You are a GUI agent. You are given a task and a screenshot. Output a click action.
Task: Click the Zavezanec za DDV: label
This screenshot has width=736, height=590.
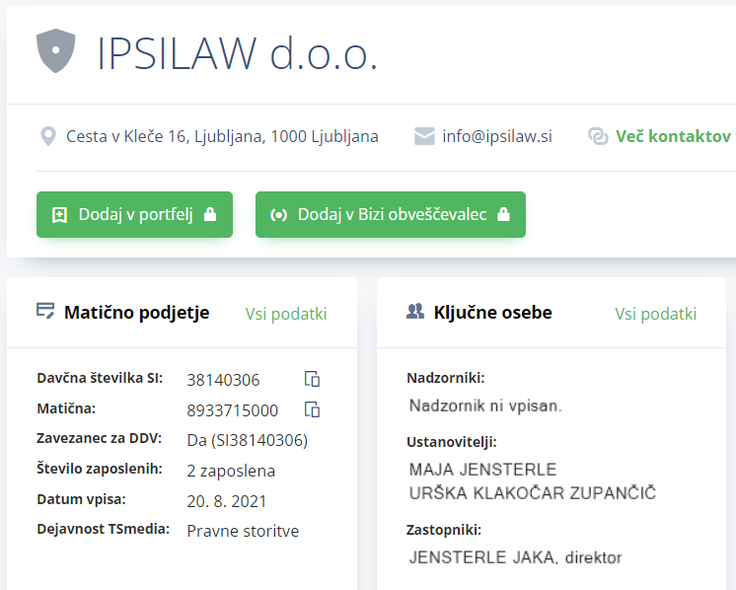(x=99, y=438)
